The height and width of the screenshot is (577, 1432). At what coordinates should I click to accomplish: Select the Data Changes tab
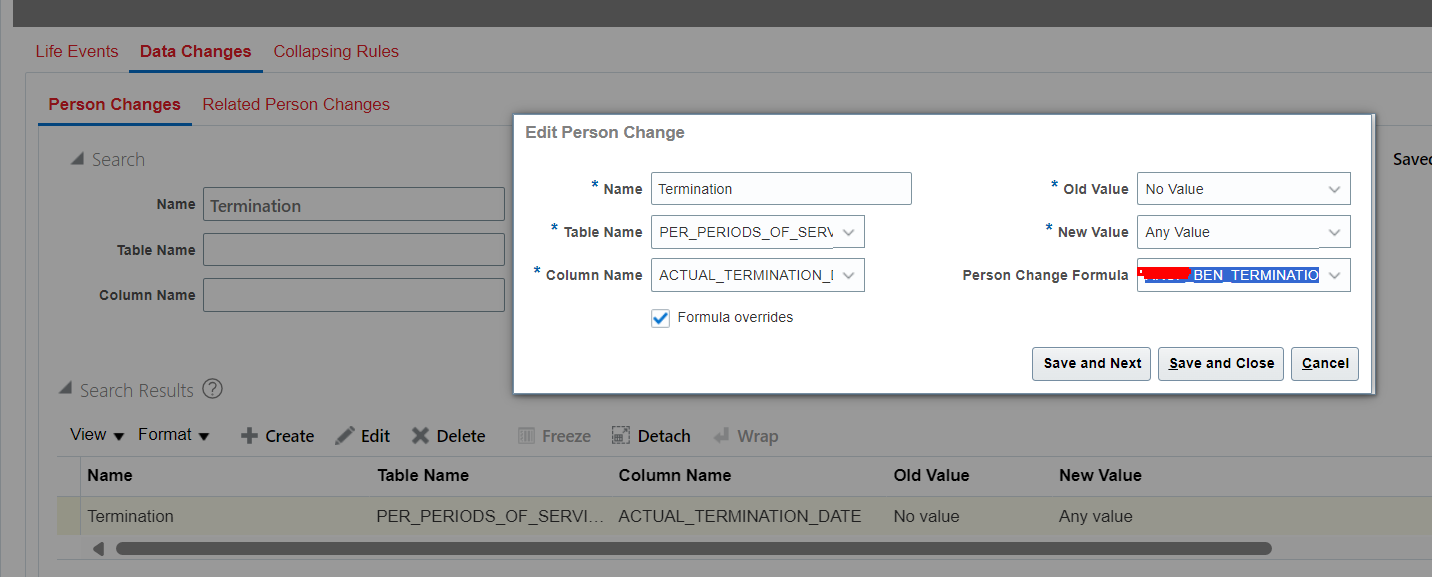(x=196, y=51)
